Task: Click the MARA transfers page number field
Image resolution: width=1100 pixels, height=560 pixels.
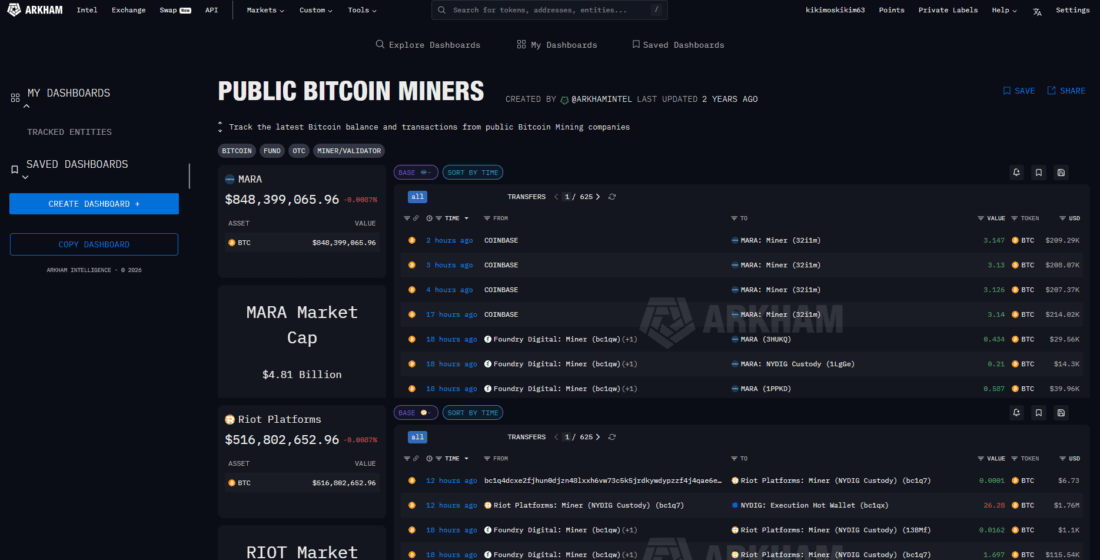Action: click(568, 197)
